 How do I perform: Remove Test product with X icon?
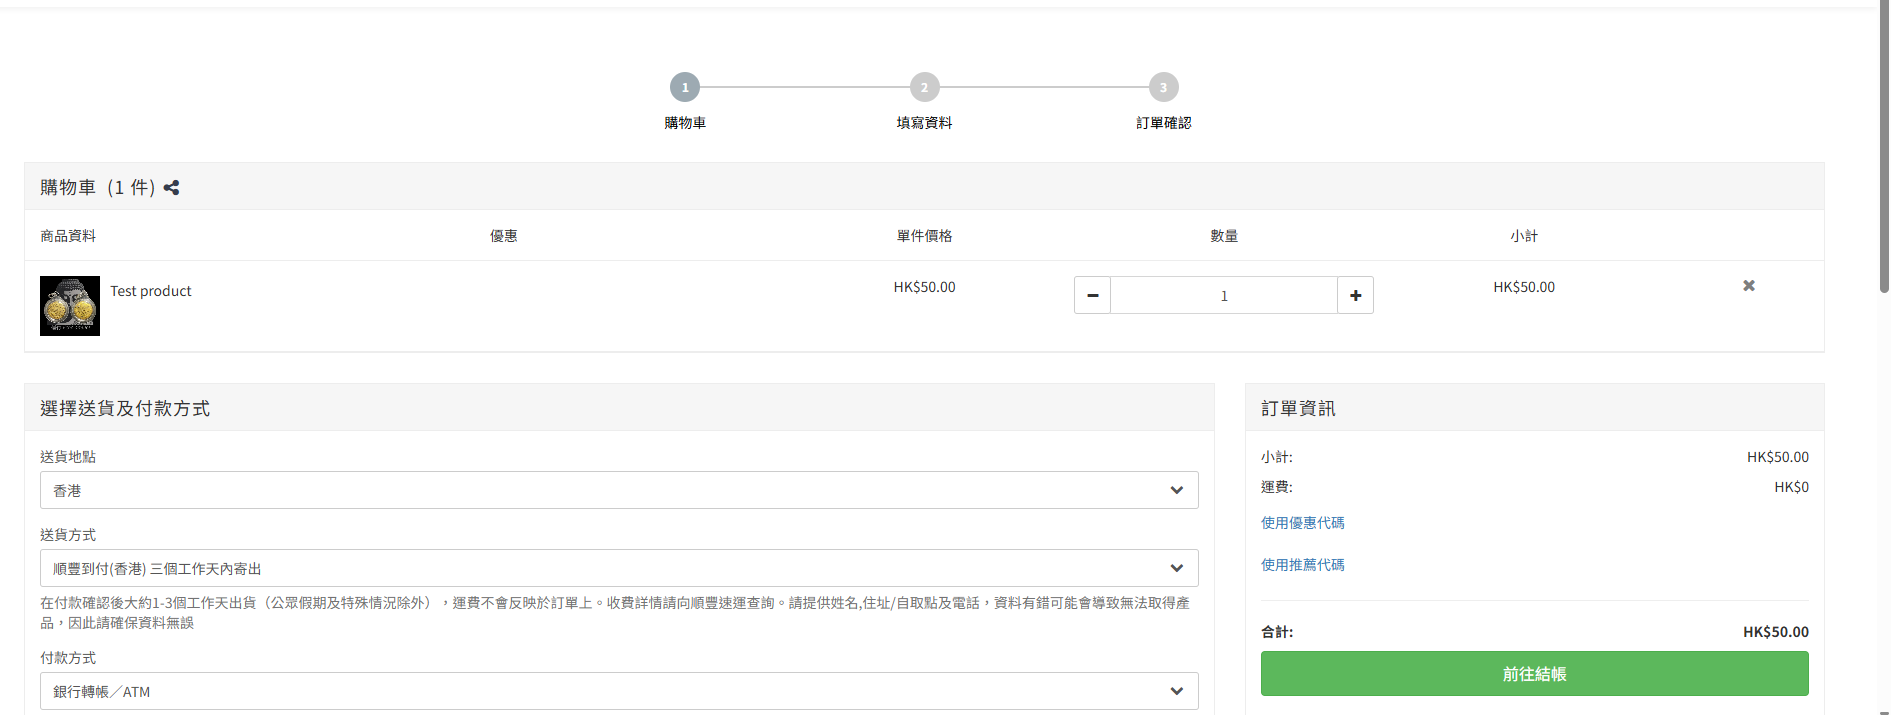tap(1748, 286)
